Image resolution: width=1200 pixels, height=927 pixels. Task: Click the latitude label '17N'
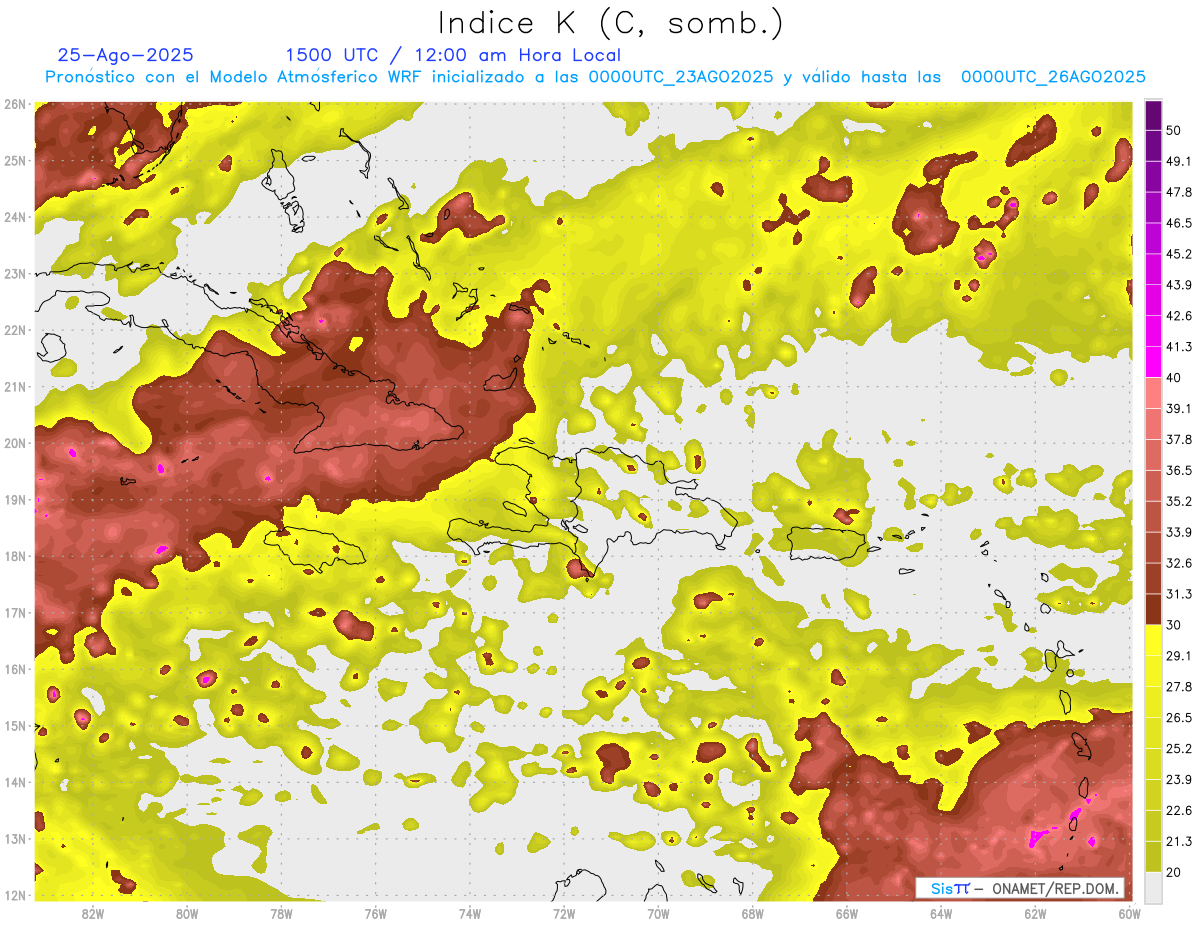click(15, 613)
